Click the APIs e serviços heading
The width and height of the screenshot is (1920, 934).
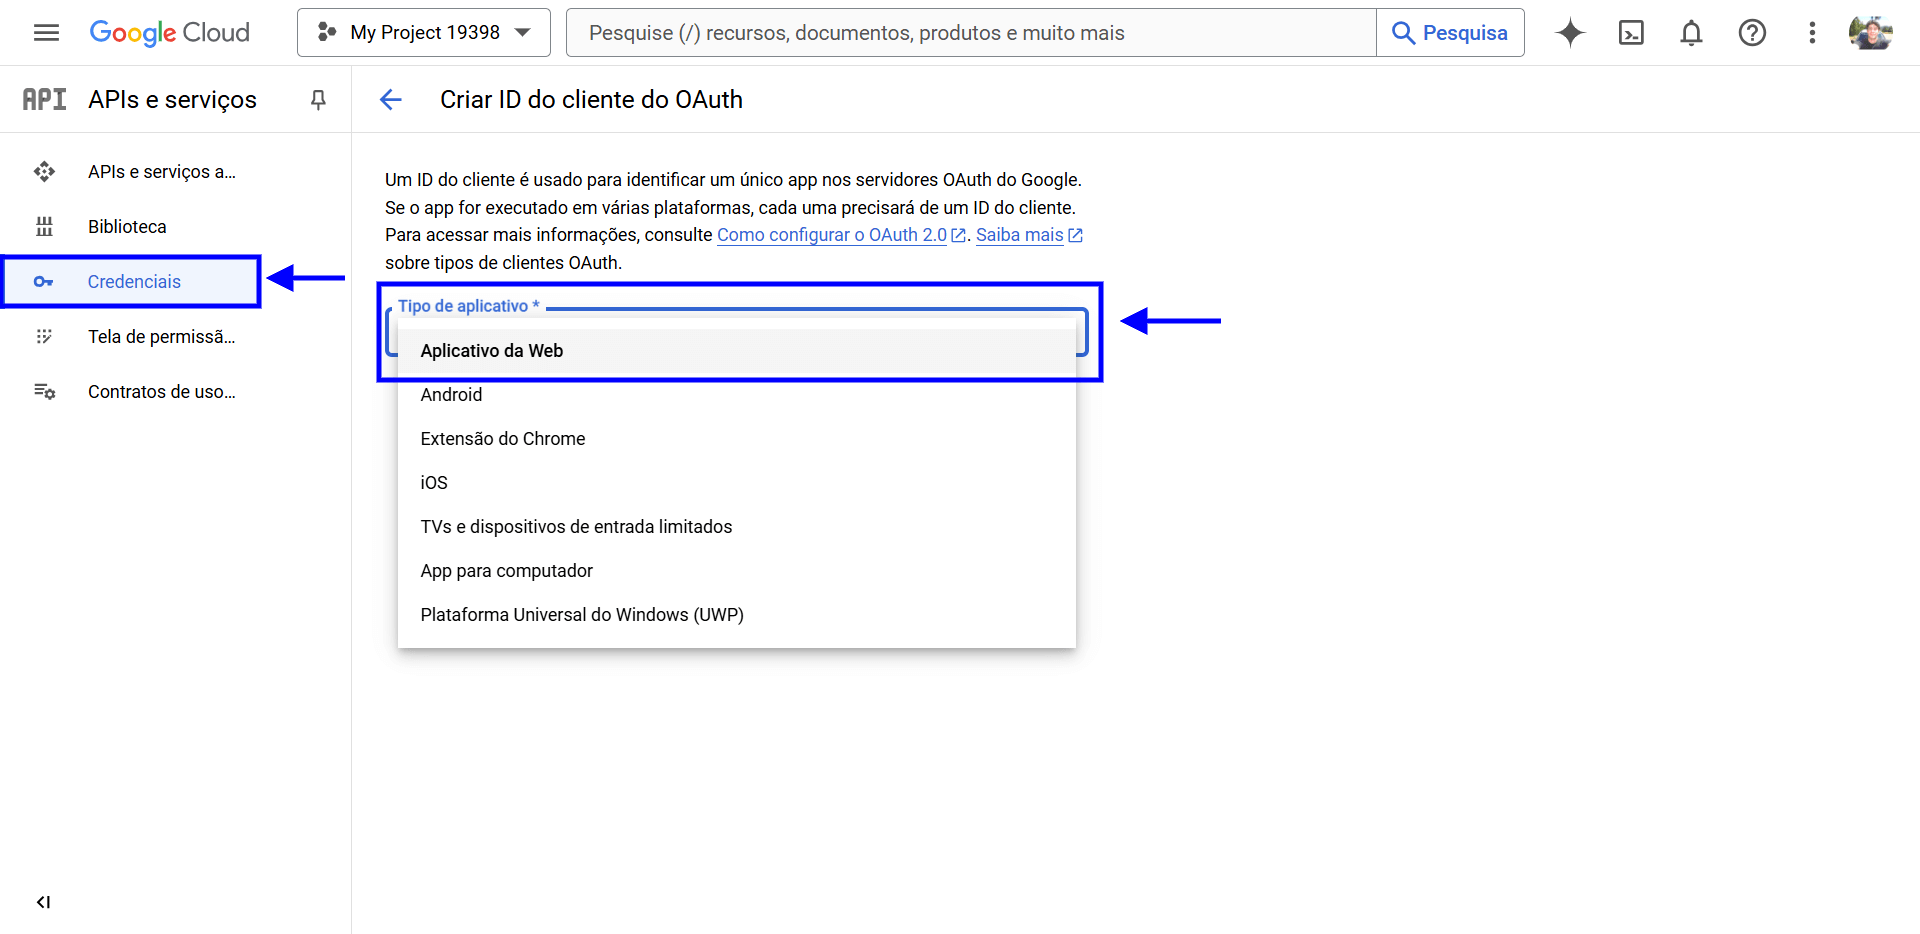point(172,99)
